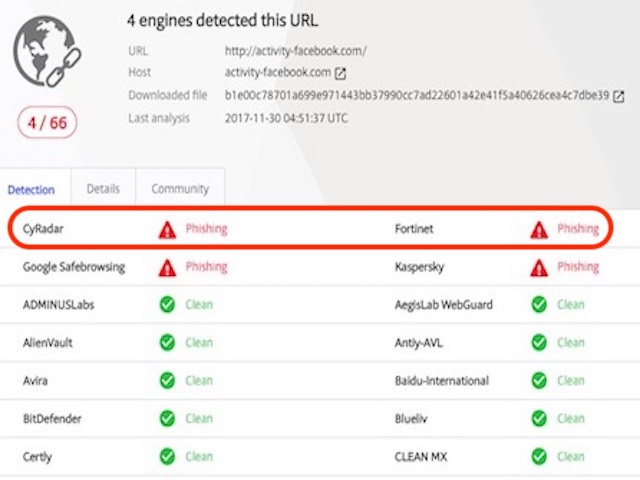Click Fortinet phishing warning triangle icon
Viewport: 640px width, 480px height.
(x=539, y=230)
